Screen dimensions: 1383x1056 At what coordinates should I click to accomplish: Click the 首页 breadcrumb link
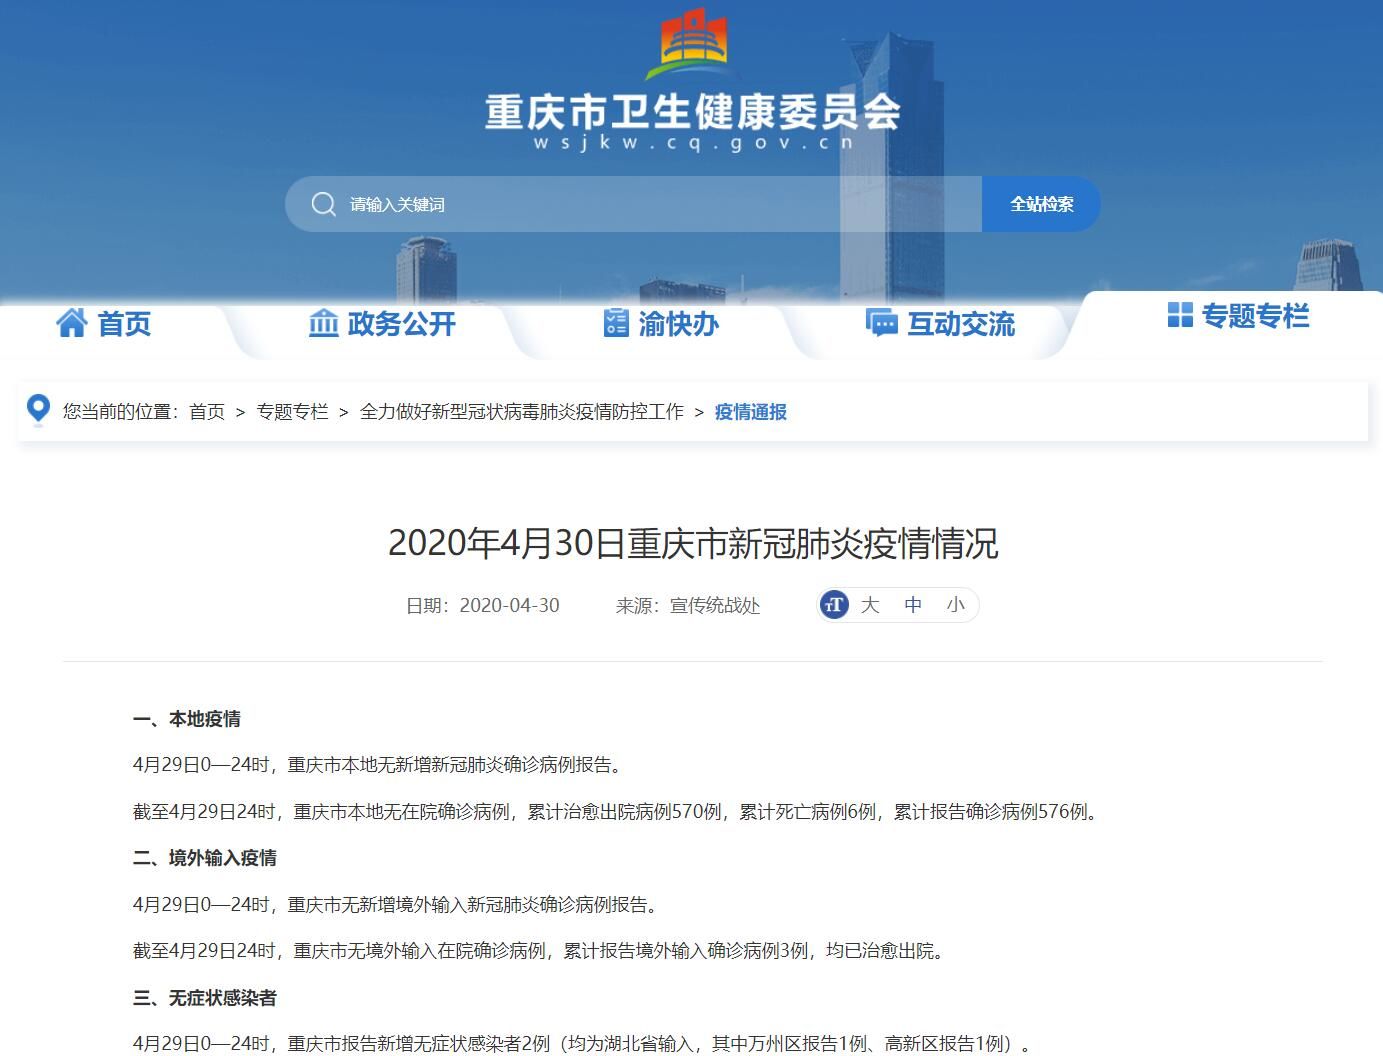point(207,412)
